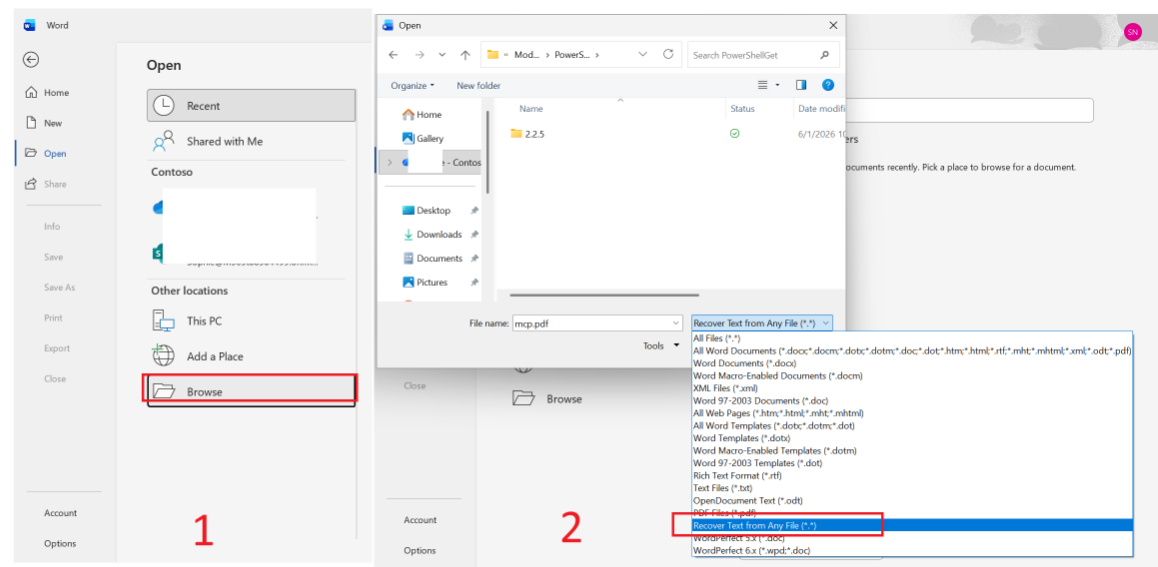Open the file type filter combo box
1158x567 pixels.
(x=762, y=323)
